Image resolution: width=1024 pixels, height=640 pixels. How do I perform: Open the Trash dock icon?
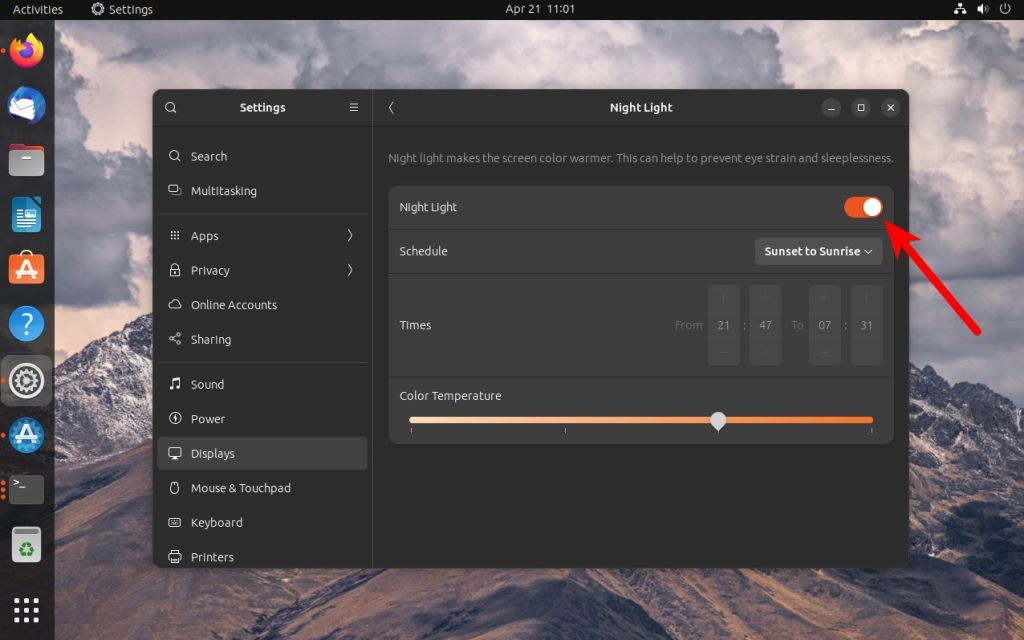(x=26, y=544)
